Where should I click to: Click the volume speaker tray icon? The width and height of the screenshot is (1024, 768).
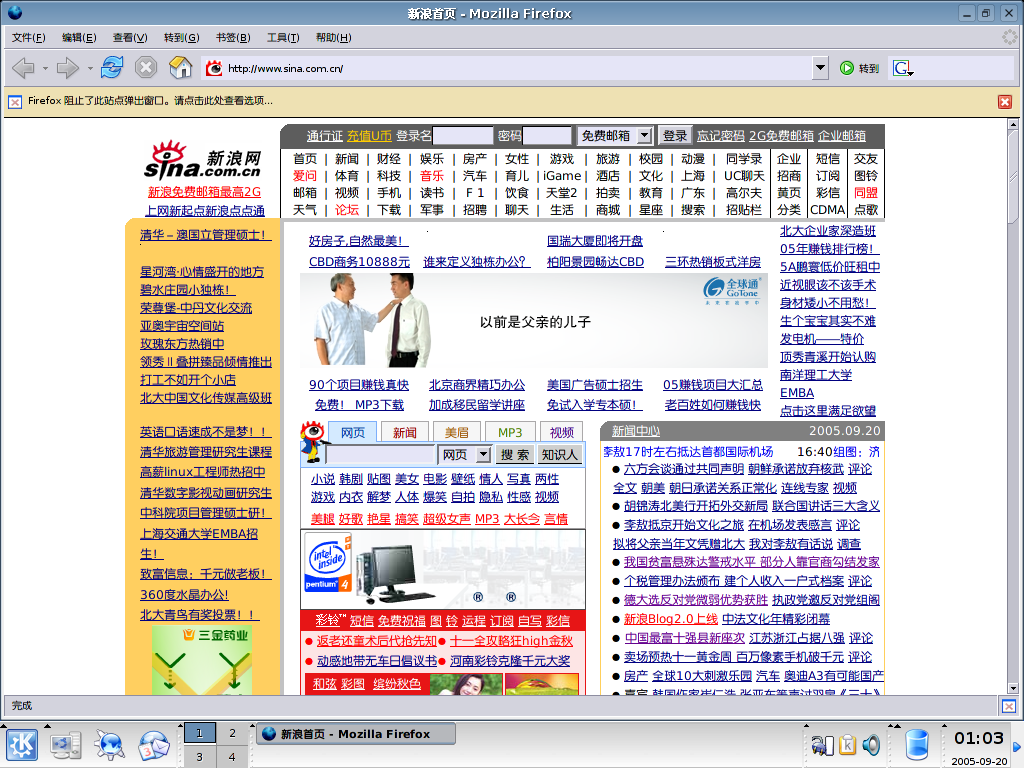point(871,745)
